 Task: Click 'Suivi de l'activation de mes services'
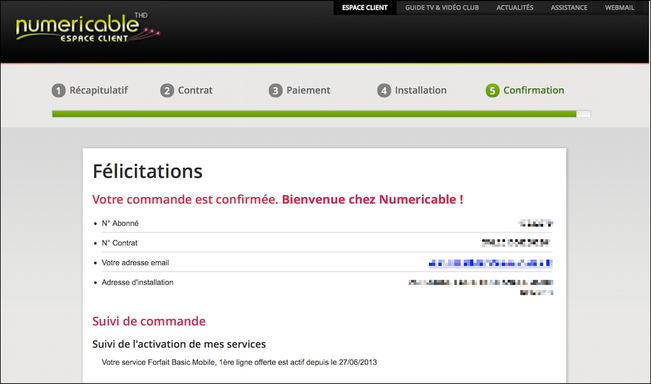179,344
